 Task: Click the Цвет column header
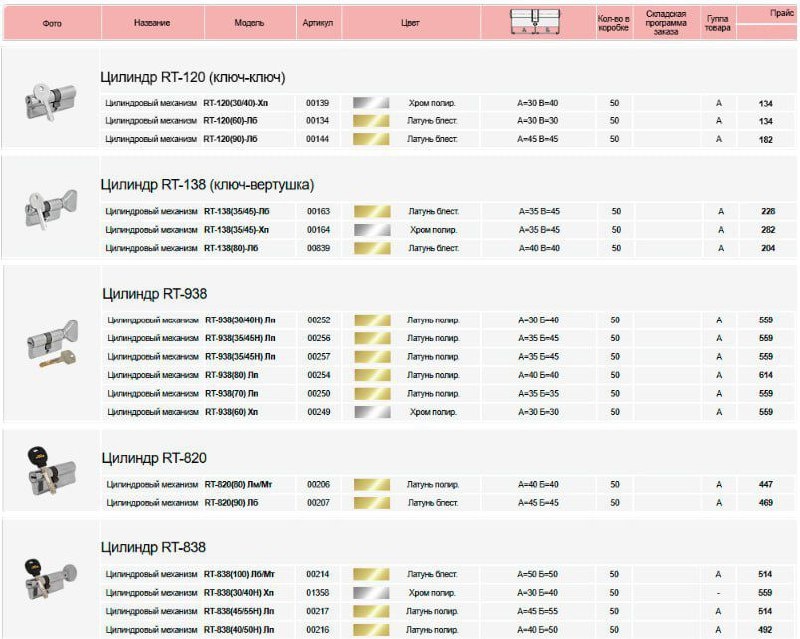click(410, 23)
